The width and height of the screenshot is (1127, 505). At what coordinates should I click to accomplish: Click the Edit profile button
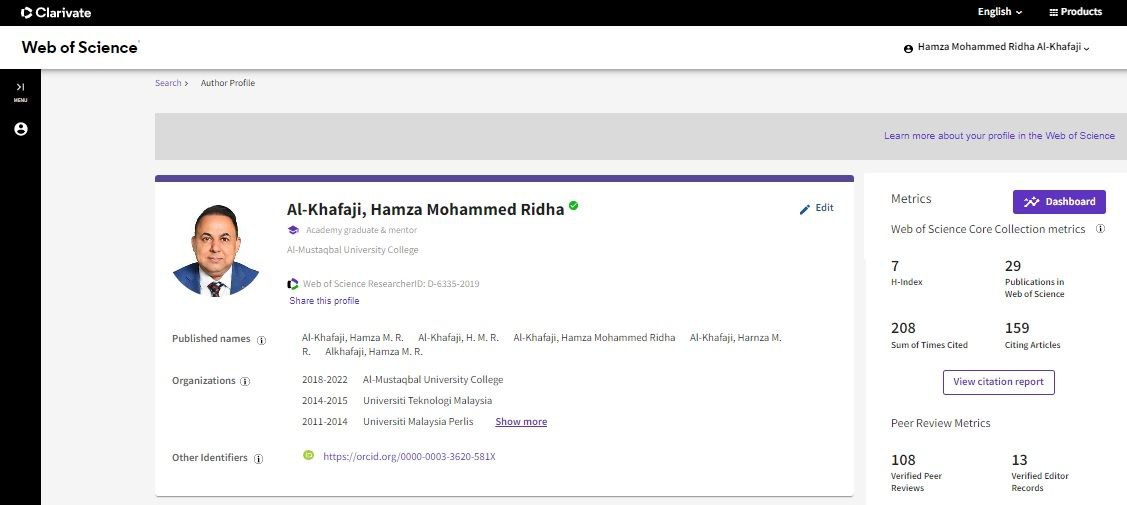(x=816, y=208)
